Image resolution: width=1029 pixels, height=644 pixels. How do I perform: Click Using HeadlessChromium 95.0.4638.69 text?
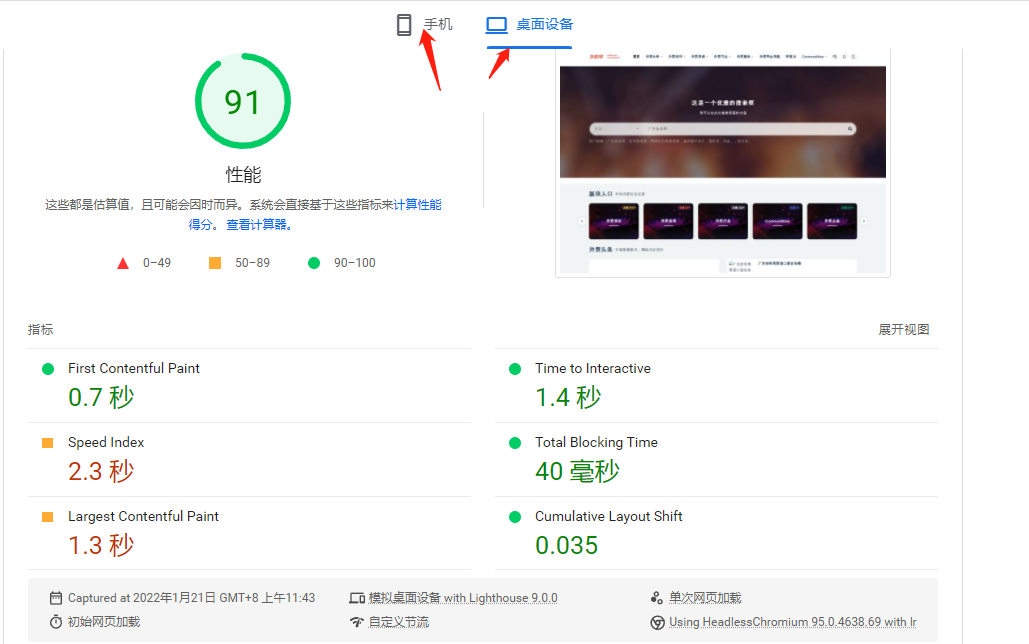tap(793, 622)
